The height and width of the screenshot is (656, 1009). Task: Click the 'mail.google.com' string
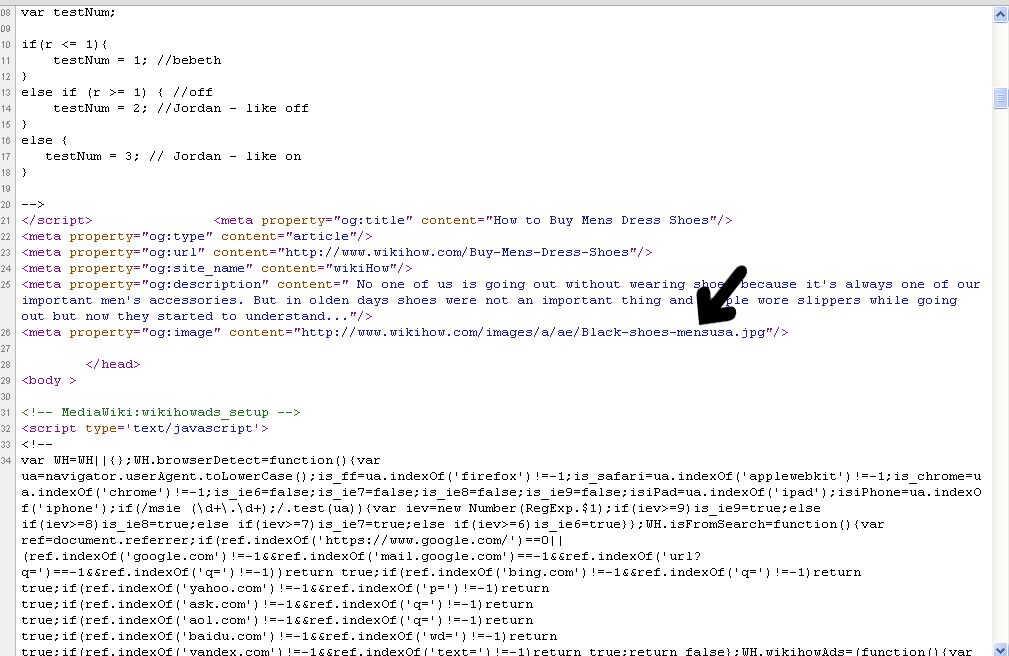(x=441, y=557)
